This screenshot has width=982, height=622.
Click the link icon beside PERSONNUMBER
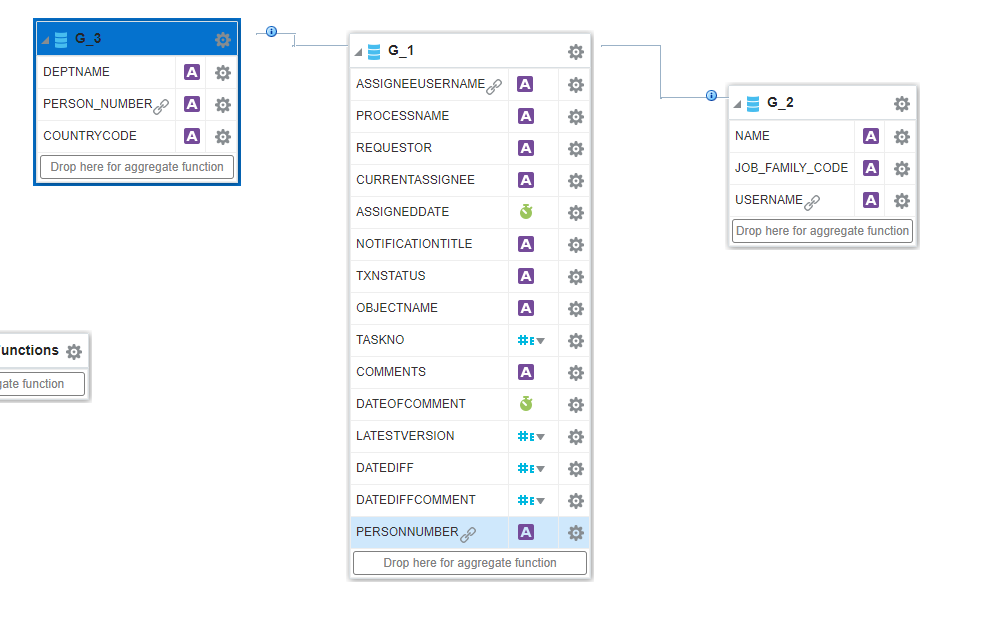click(x=469, y=533)
